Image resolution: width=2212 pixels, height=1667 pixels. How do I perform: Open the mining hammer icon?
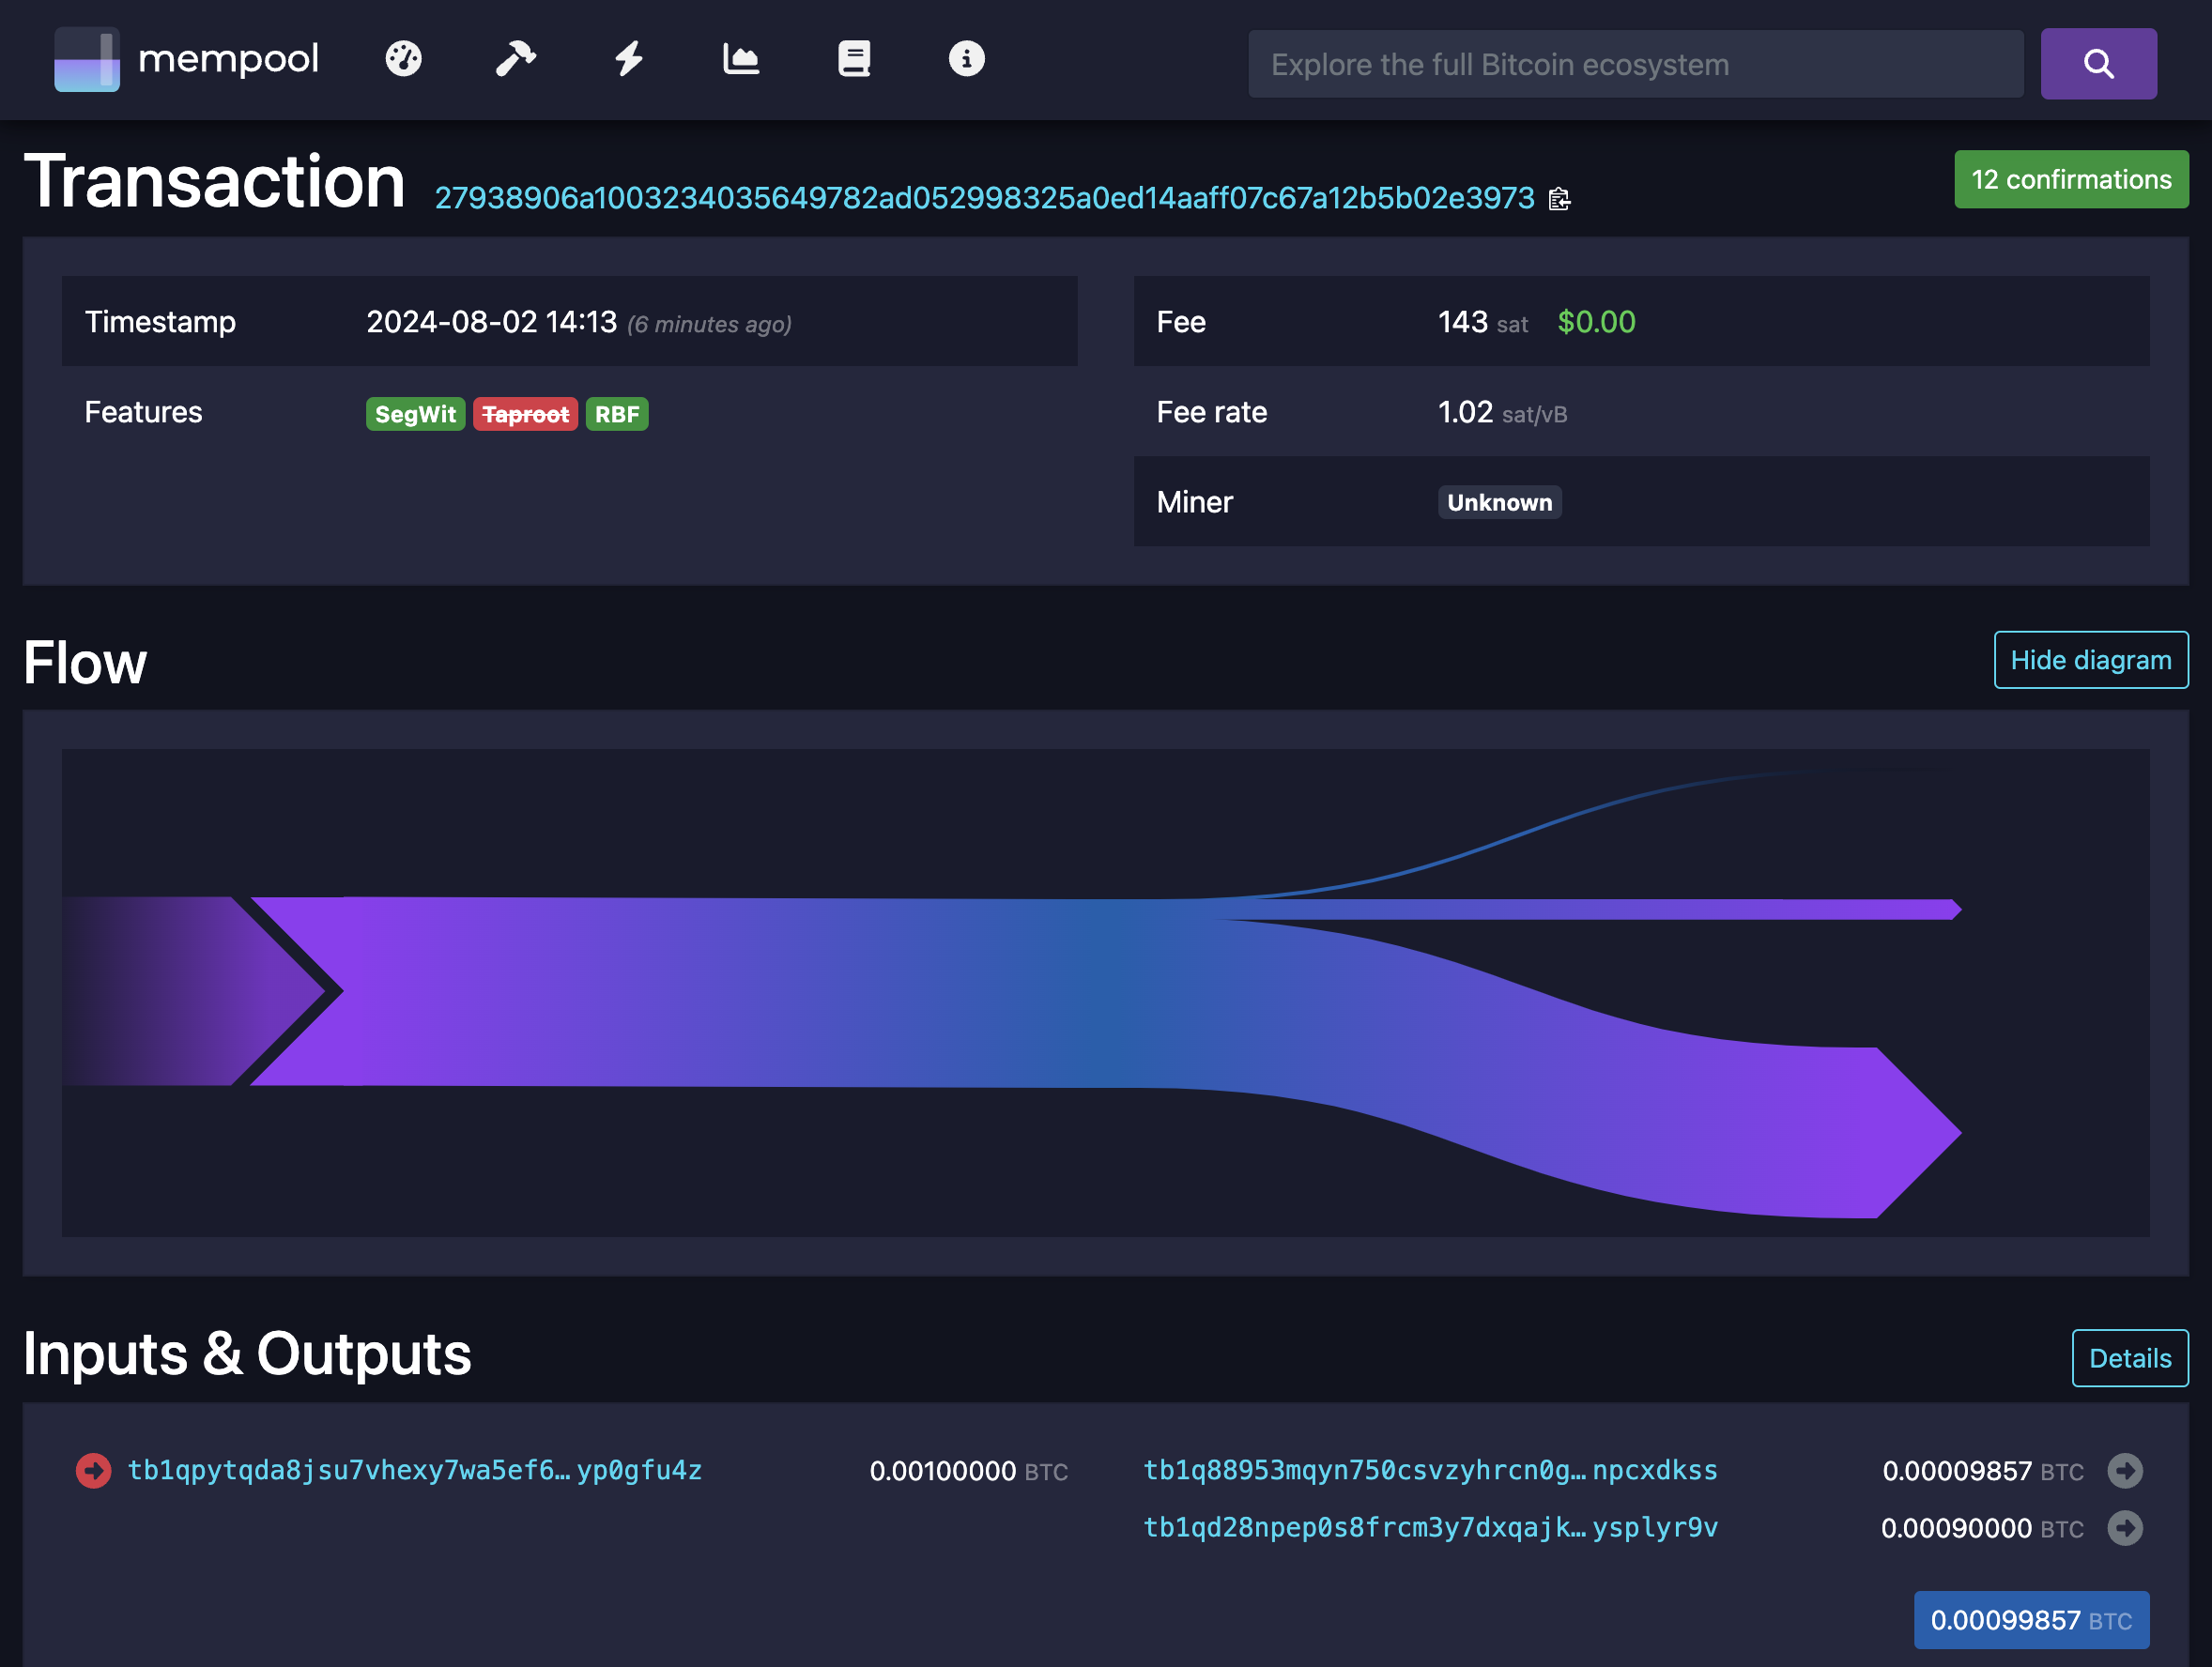point(516,59)
